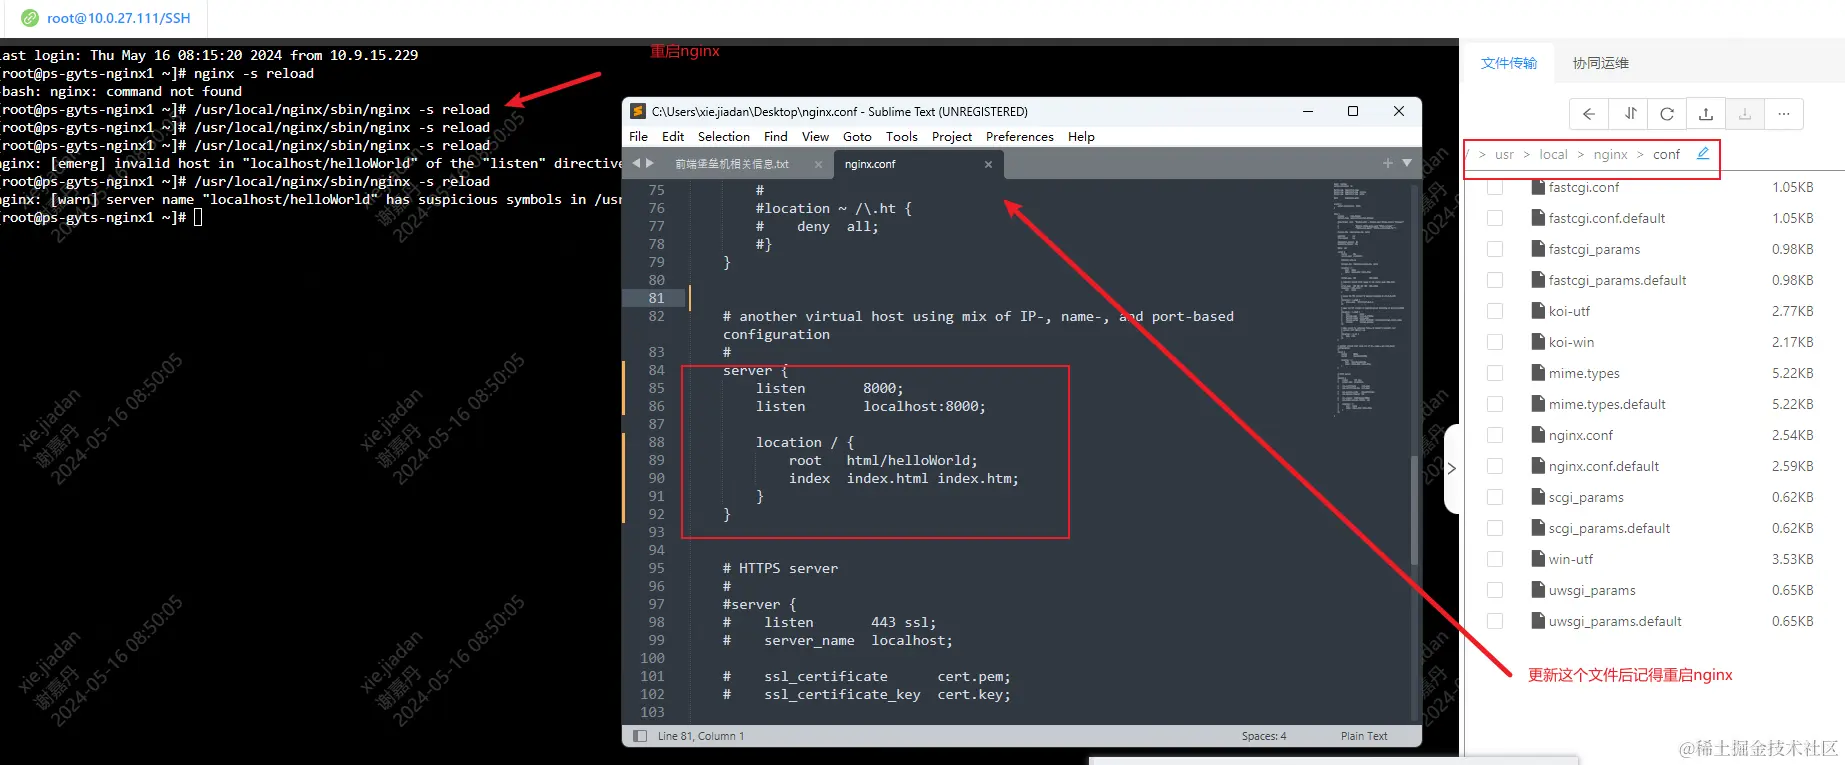Click the scgi_params file icon
This screenshot has height=765, width=1845.
pyautogui.click(x=1539, y=497)
